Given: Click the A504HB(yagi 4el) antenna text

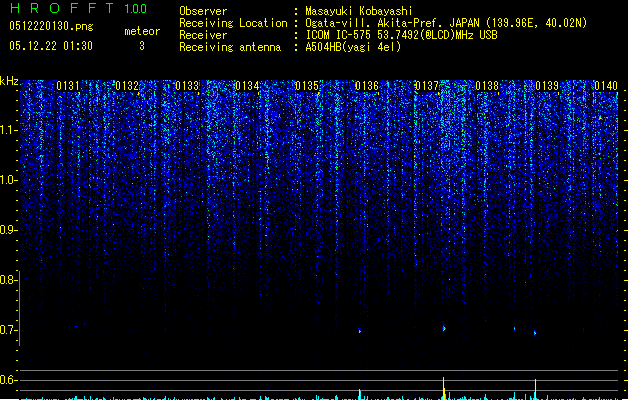Looking at the screenshot, I should 353,47.
